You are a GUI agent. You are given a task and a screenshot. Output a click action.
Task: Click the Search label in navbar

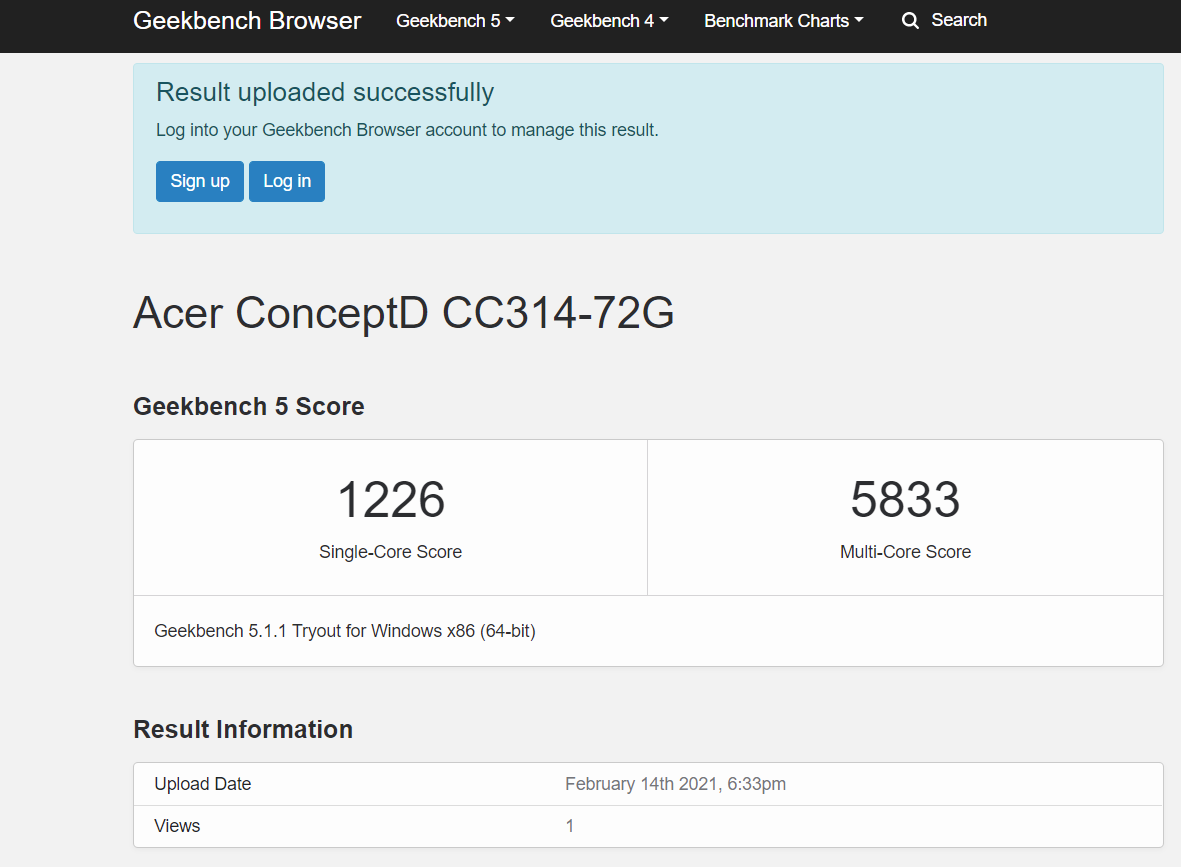958,20
